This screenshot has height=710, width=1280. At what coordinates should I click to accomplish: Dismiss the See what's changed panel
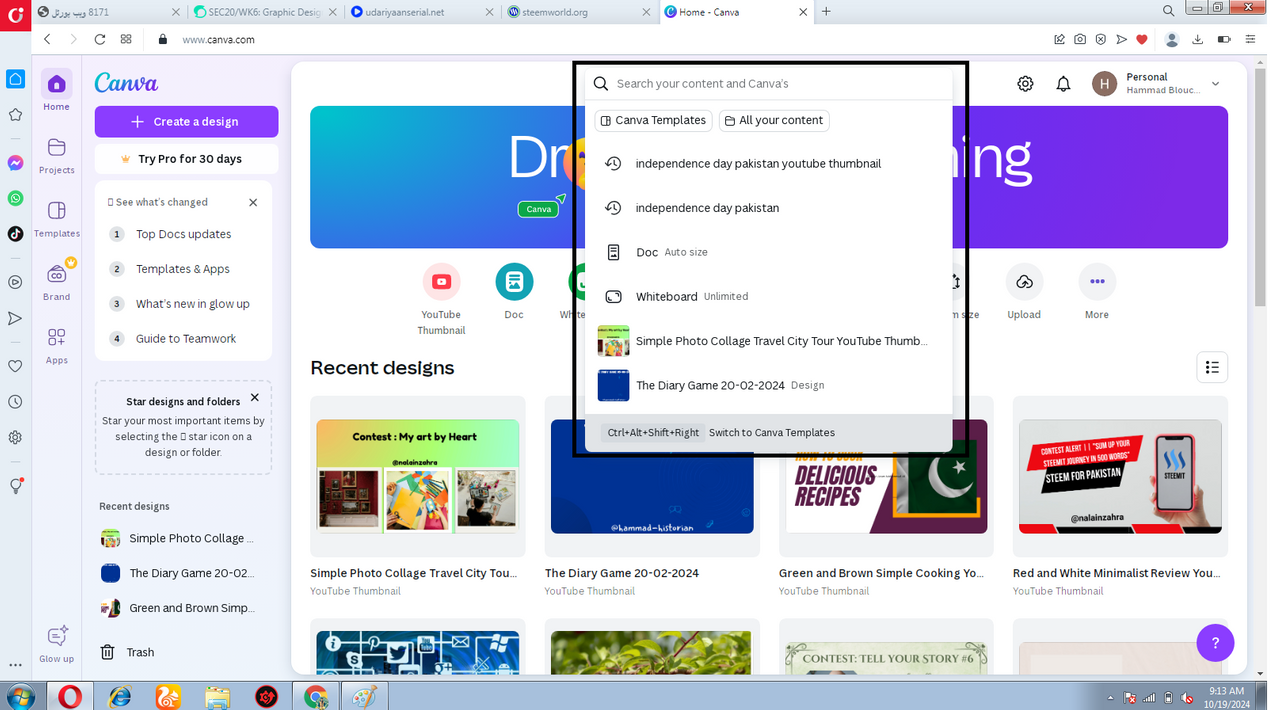[253, 202]
